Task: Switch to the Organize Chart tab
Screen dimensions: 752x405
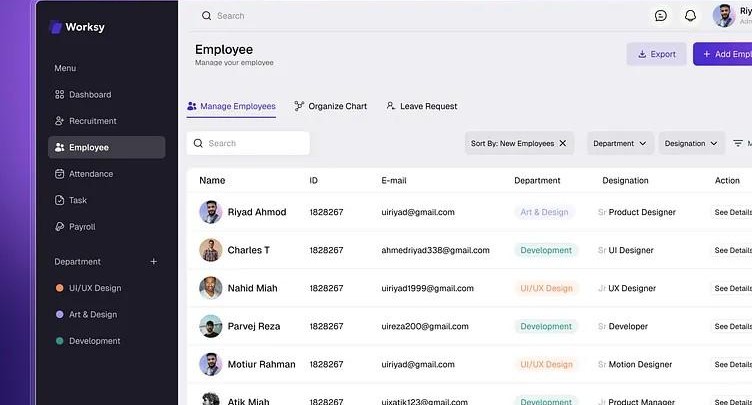Action: [x=331, y=106]
